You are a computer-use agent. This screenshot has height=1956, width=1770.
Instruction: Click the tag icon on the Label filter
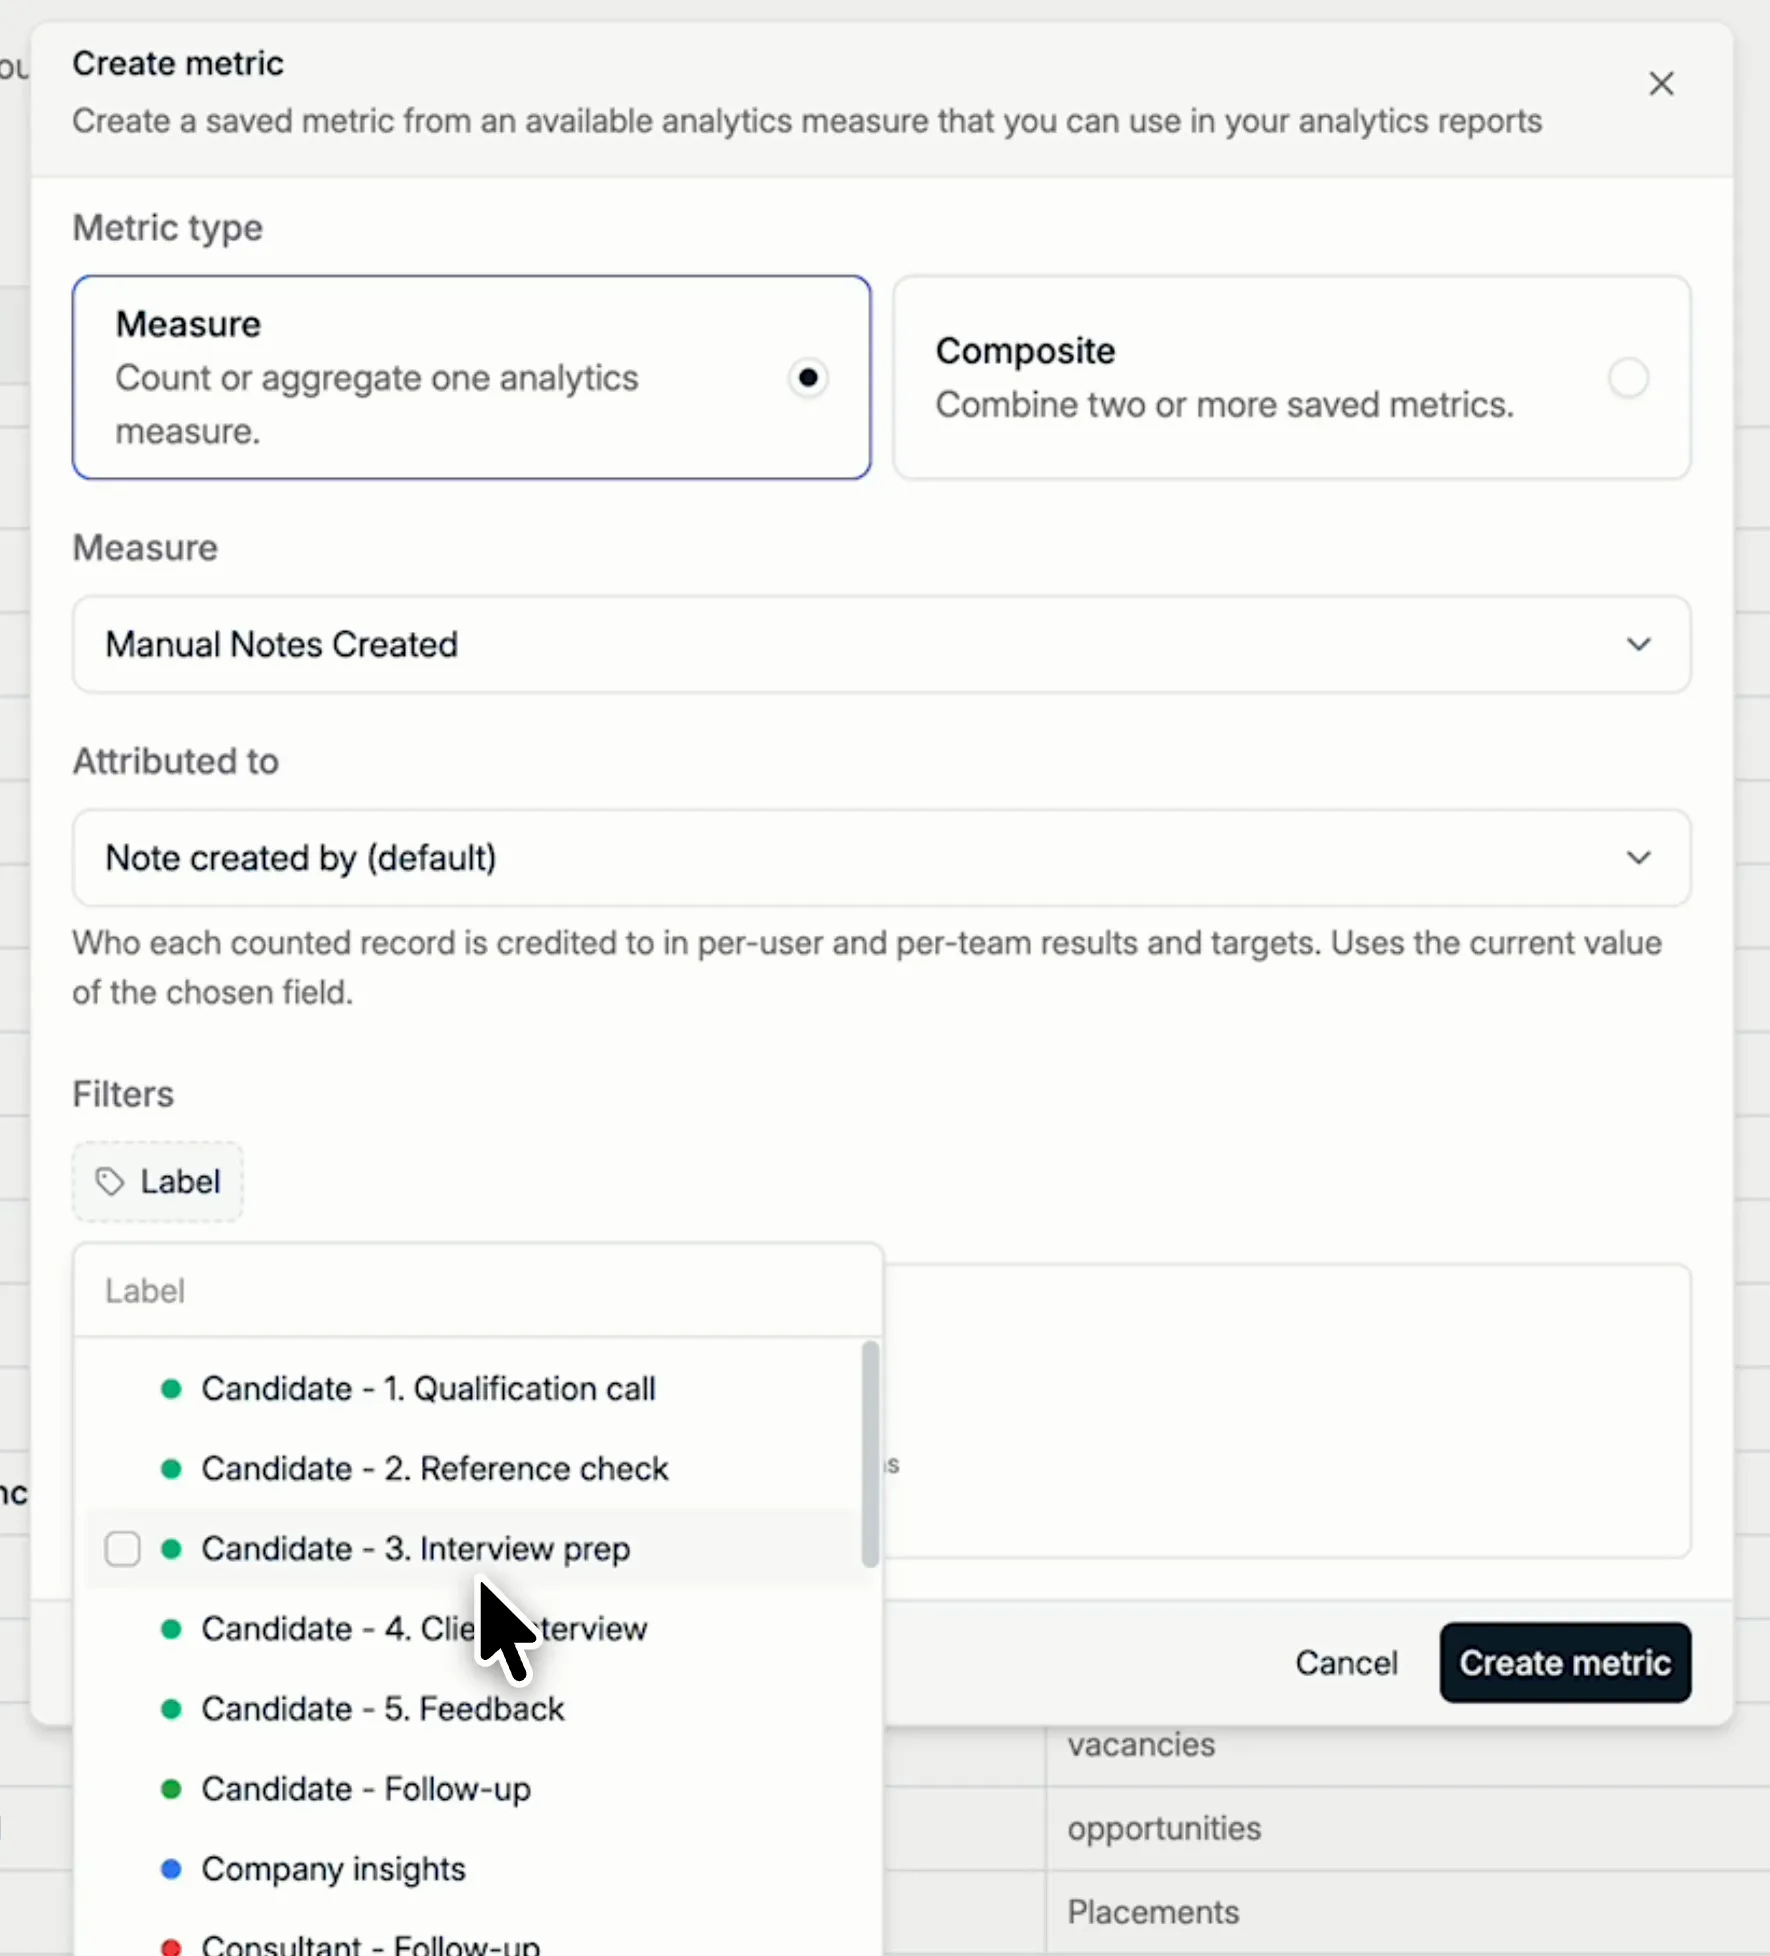(x=109, y=1182)
